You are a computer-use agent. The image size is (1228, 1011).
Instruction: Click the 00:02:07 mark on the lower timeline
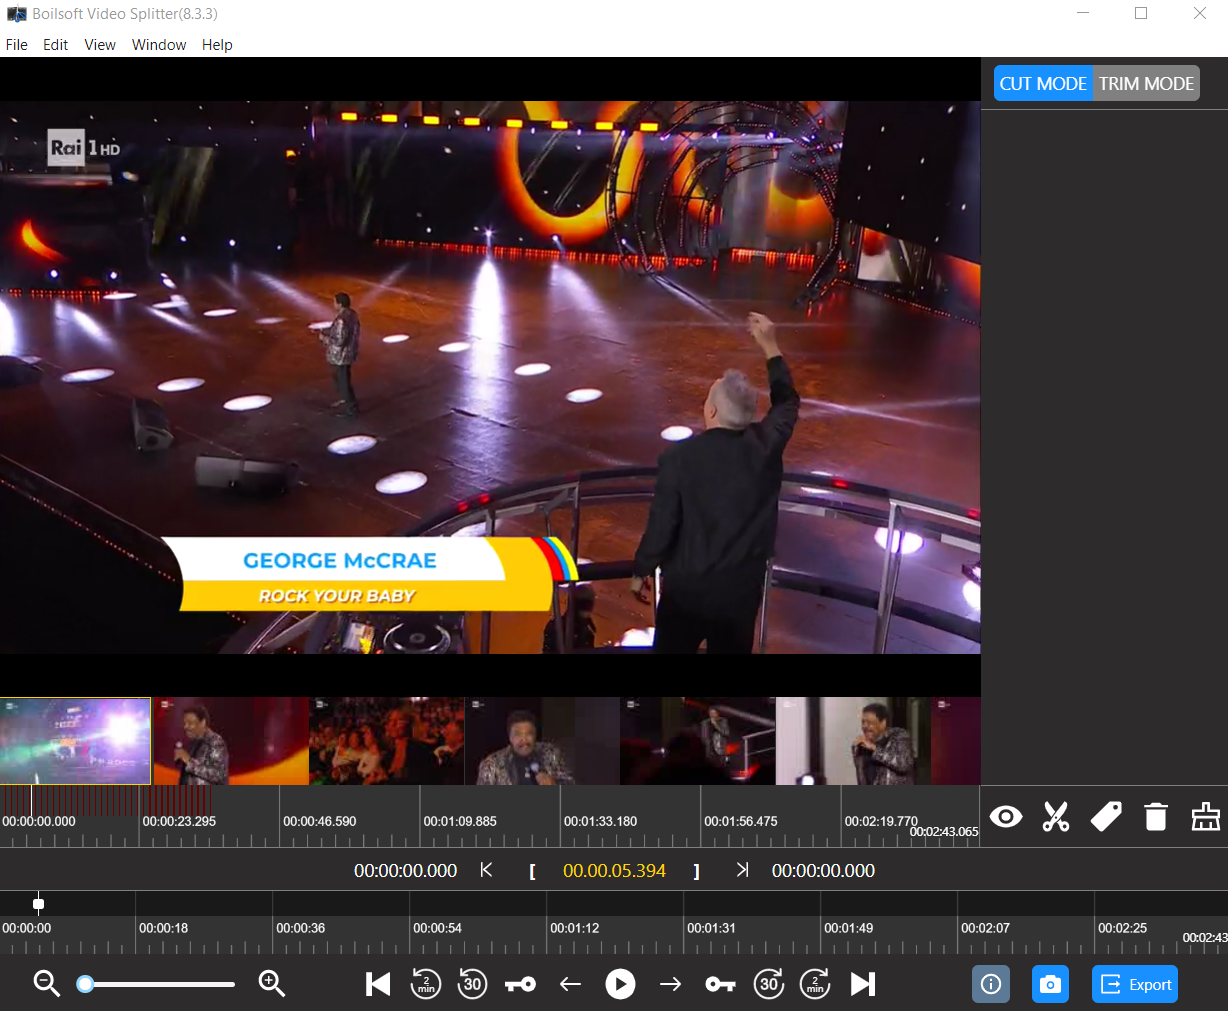[x=986, y=928]
